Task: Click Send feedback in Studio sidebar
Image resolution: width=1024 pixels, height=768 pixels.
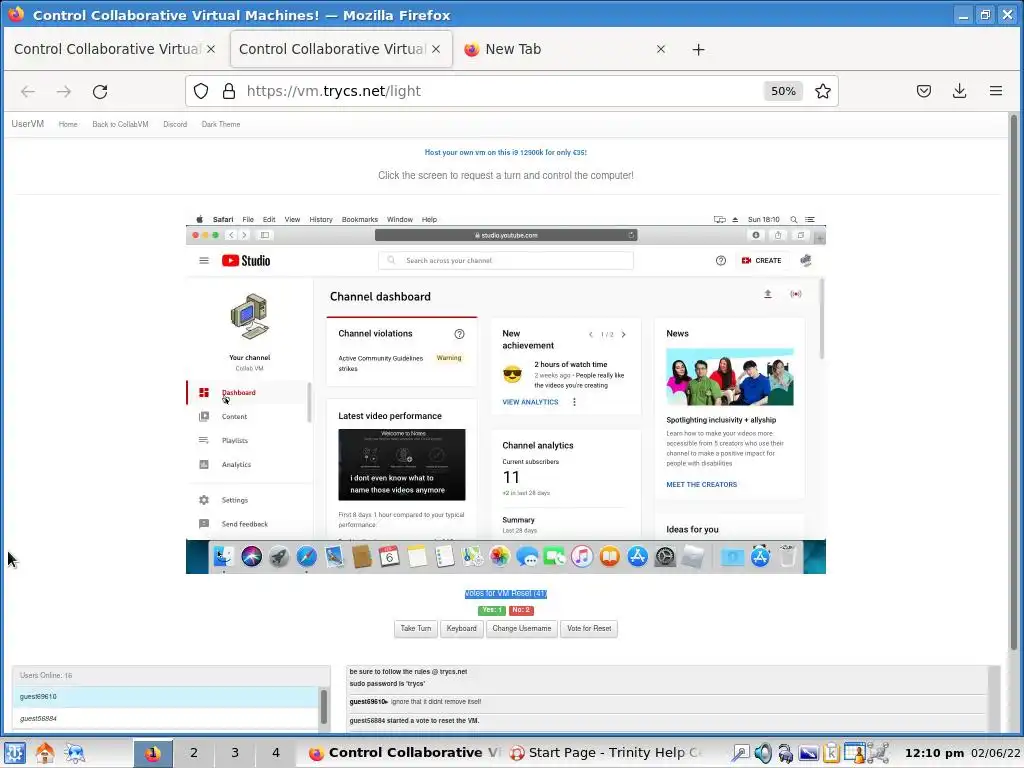Action: 244,524
